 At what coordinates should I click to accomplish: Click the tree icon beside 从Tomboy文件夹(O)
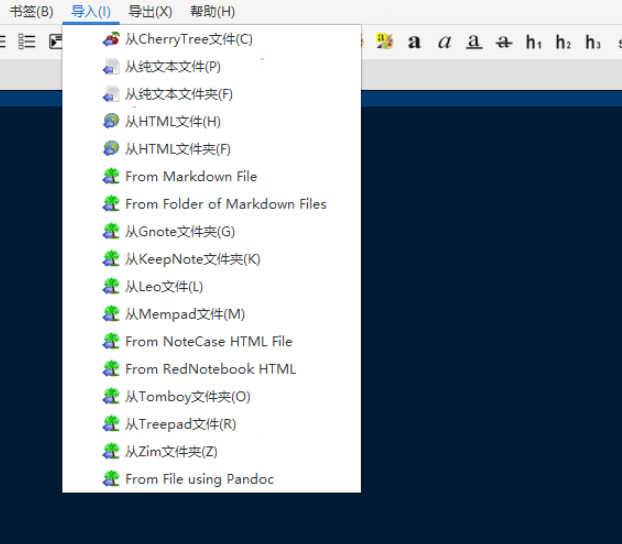(x=111, y=396)
